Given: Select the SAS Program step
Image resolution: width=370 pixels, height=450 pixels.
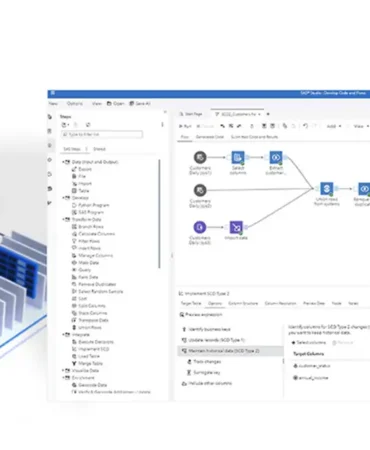Looking at the screenshot, I should point(88,213).
